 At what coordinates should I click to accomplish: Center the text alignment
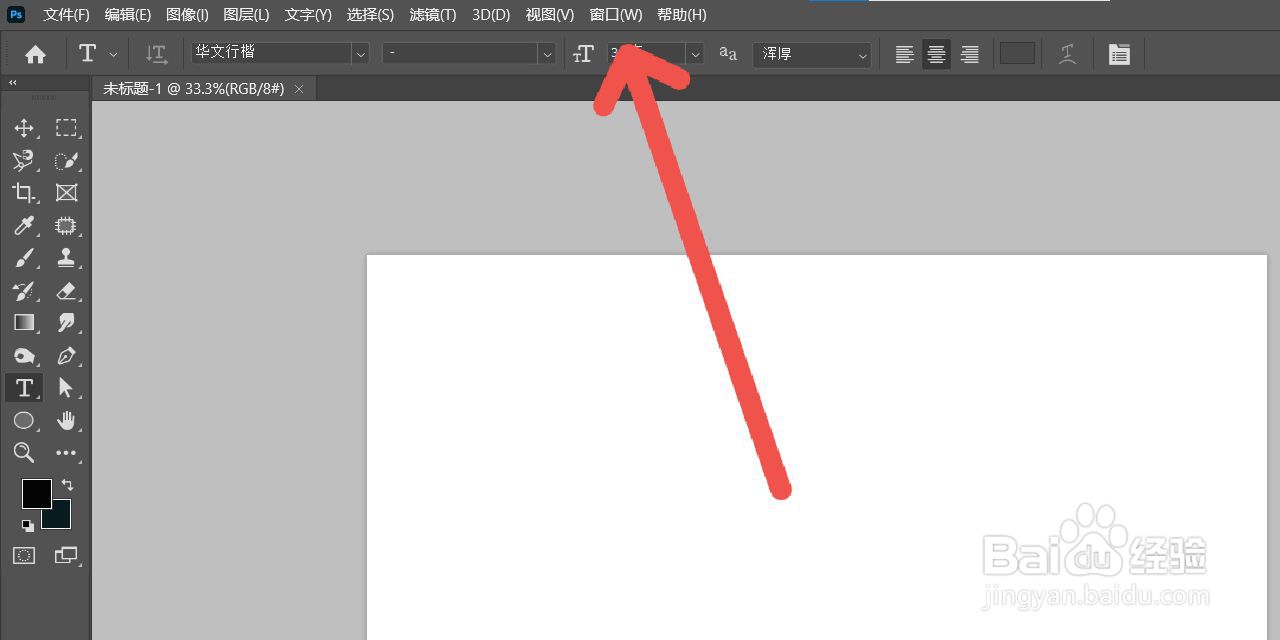coord(936,55)
